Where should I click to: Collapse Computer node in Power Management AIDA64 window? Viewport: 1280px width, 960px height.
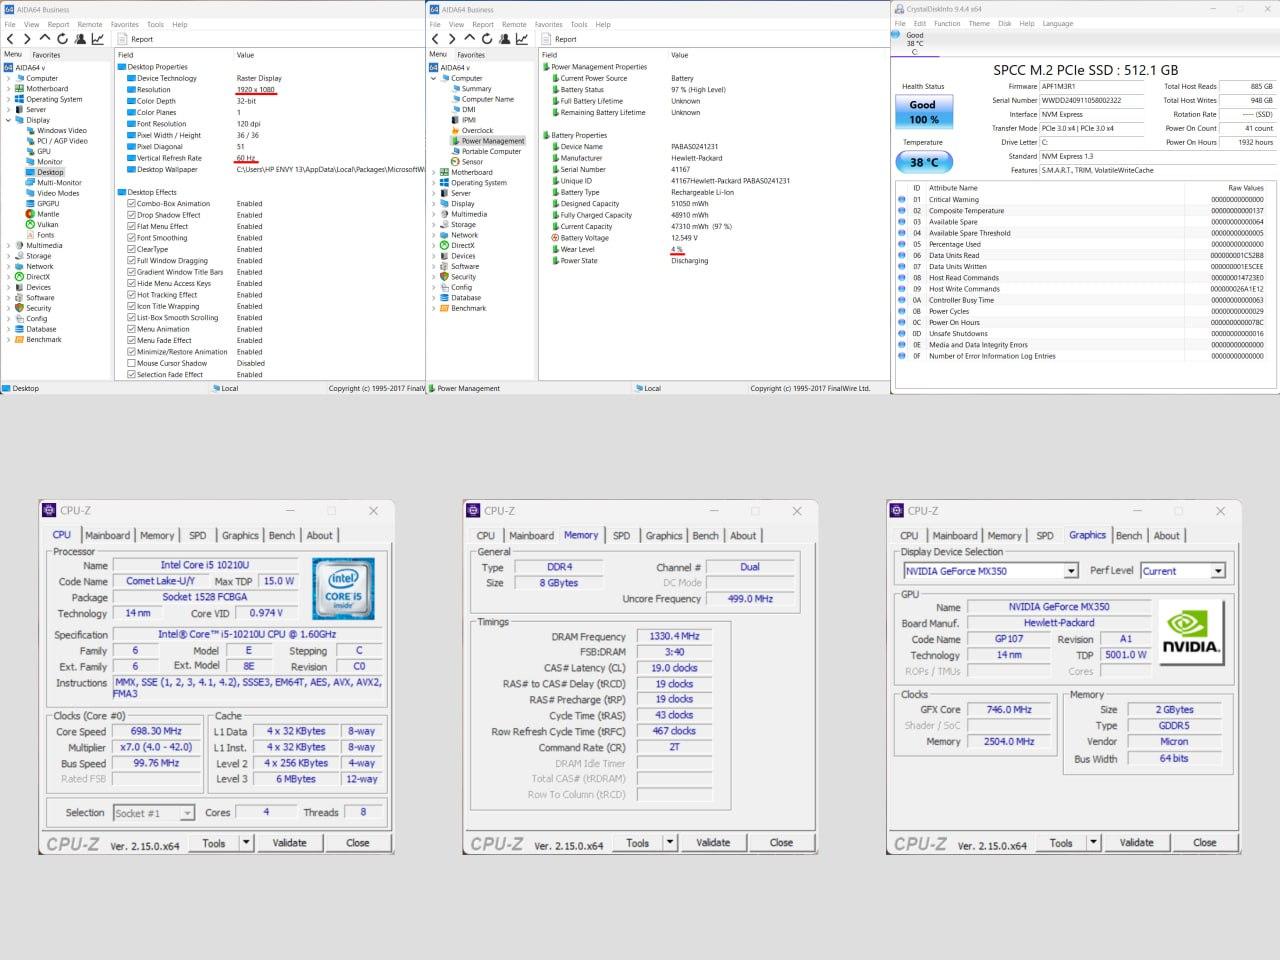coord(434,78)
